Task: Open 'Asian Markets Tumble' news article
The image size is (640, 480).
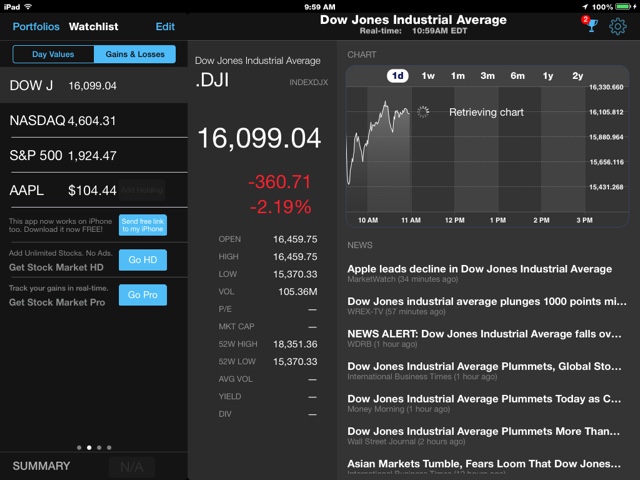Action: point(486,468)
